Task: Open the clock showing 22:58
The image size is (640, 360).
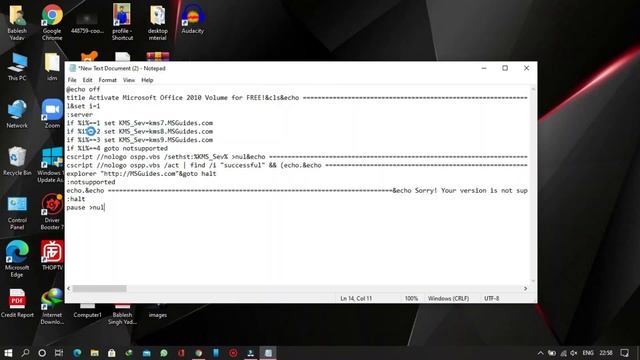Action: pos(606,353)
